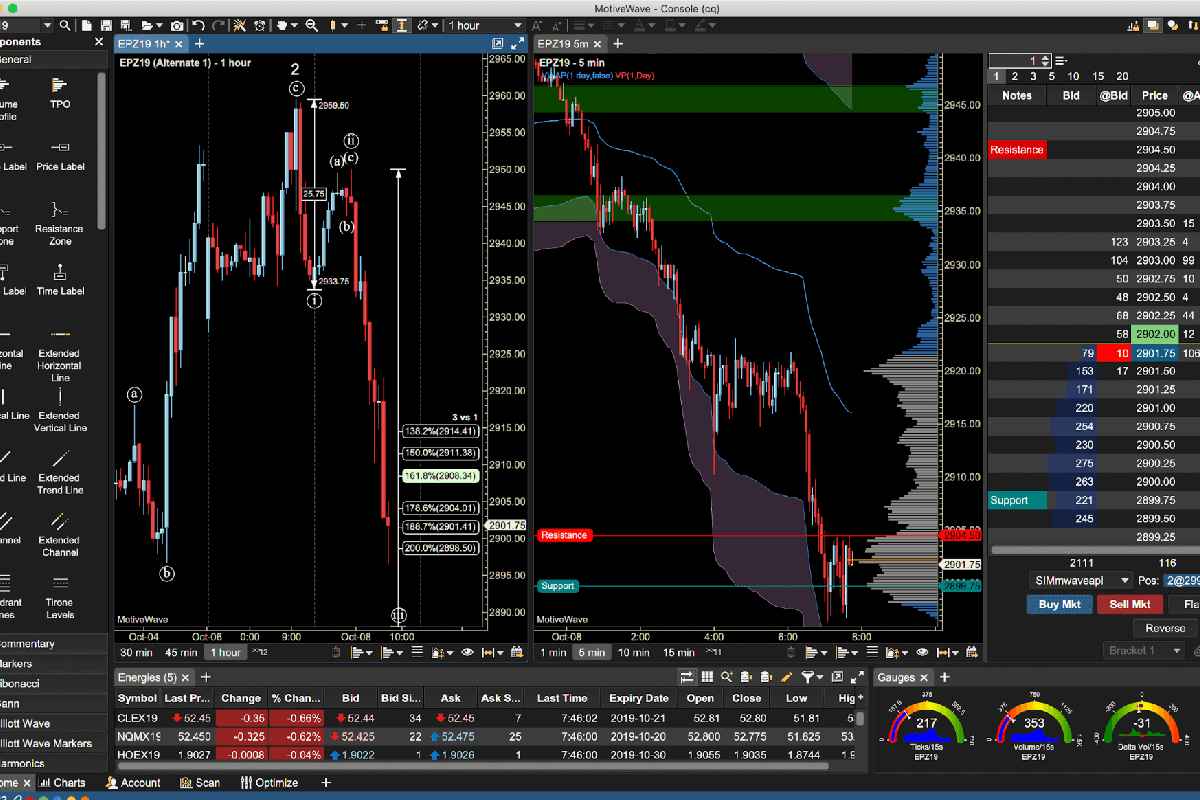Click the pencil edit icon in Energies panel
The height and width of the screenshot is (800, 1200).
(x=786, y=677)
